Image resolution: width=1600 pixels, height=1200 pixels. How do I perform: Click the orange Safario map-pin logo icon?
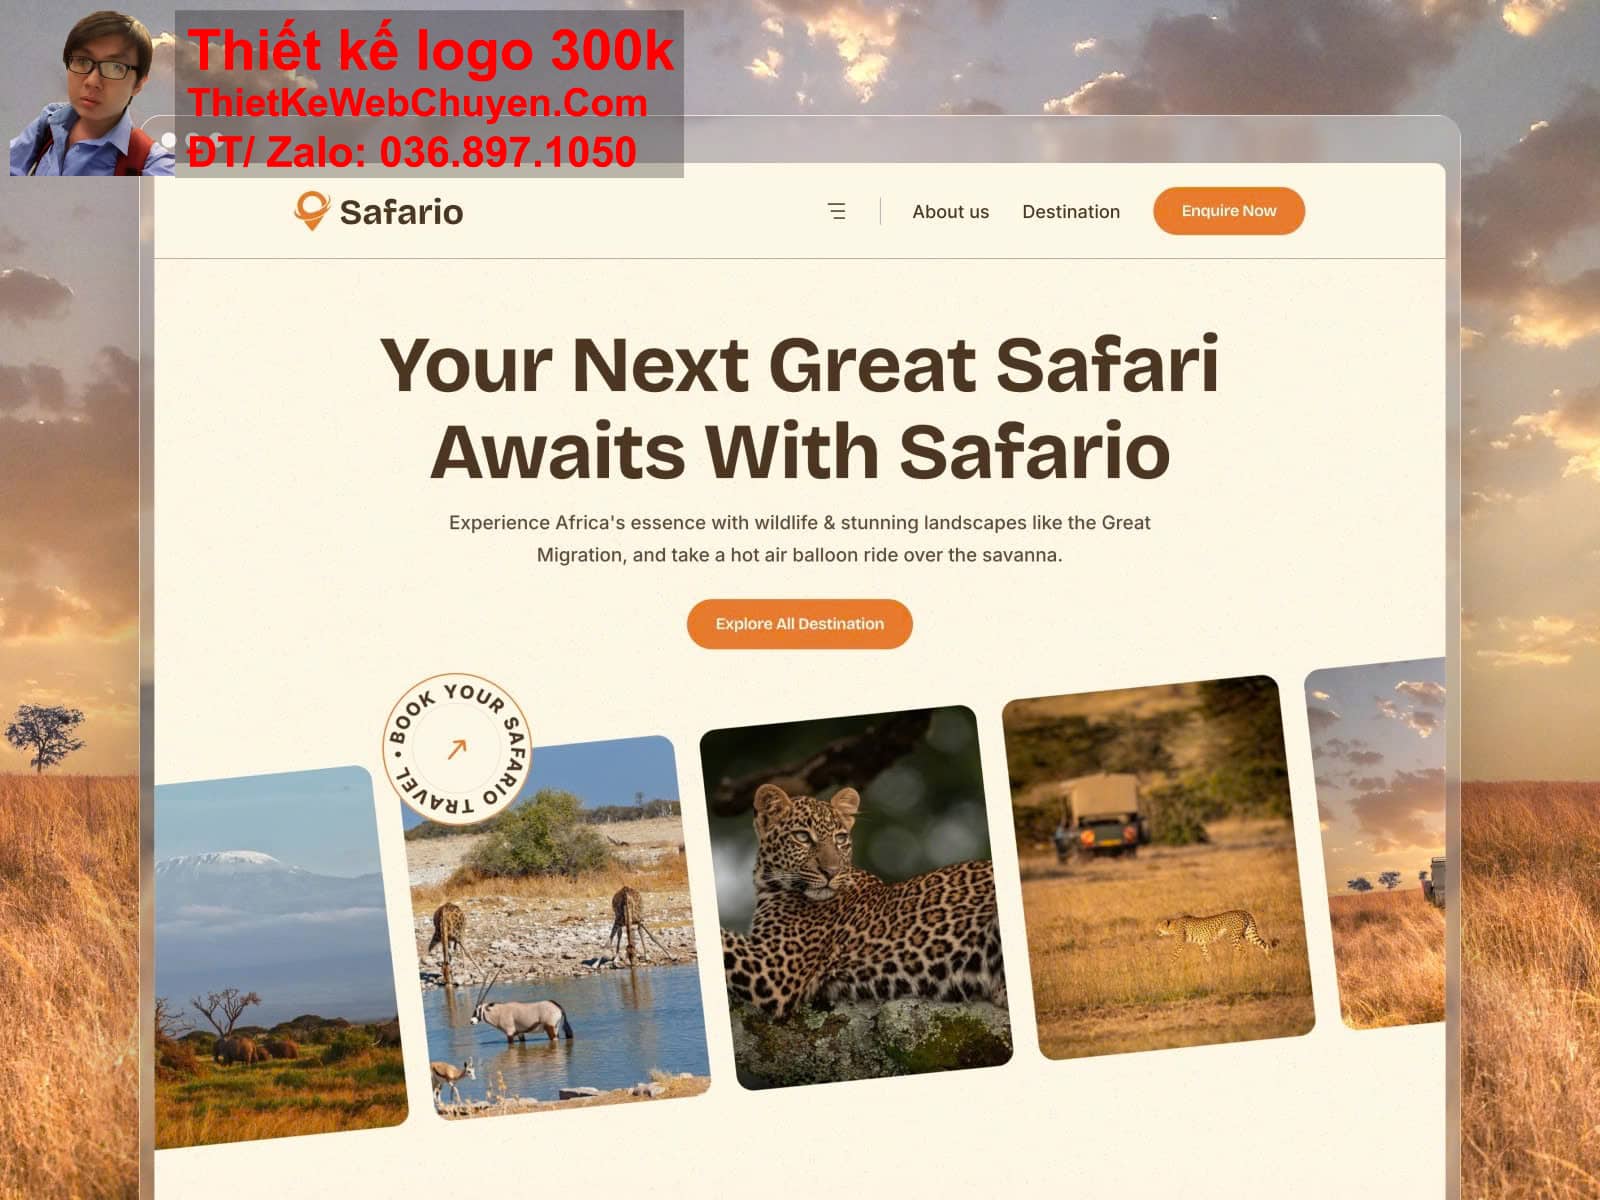click(x=312, y=211)
